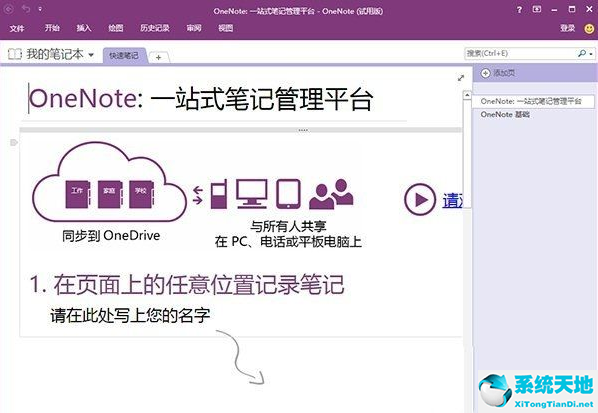
Task: Click the notebook icon beside 我的笔记本
Action: pyautogui.click(x=15, y=54)
